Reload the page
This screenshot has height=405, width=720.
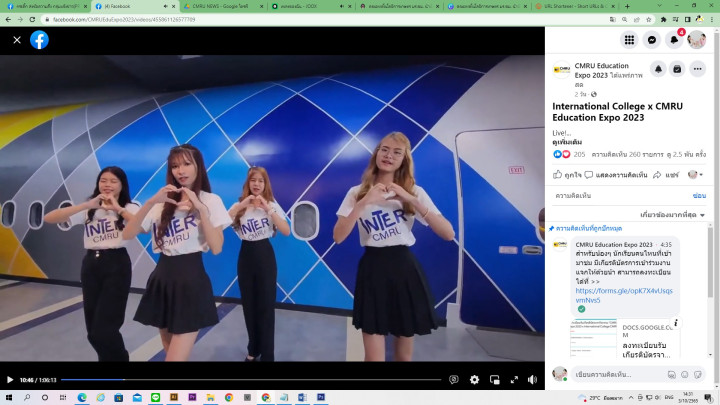32,20
